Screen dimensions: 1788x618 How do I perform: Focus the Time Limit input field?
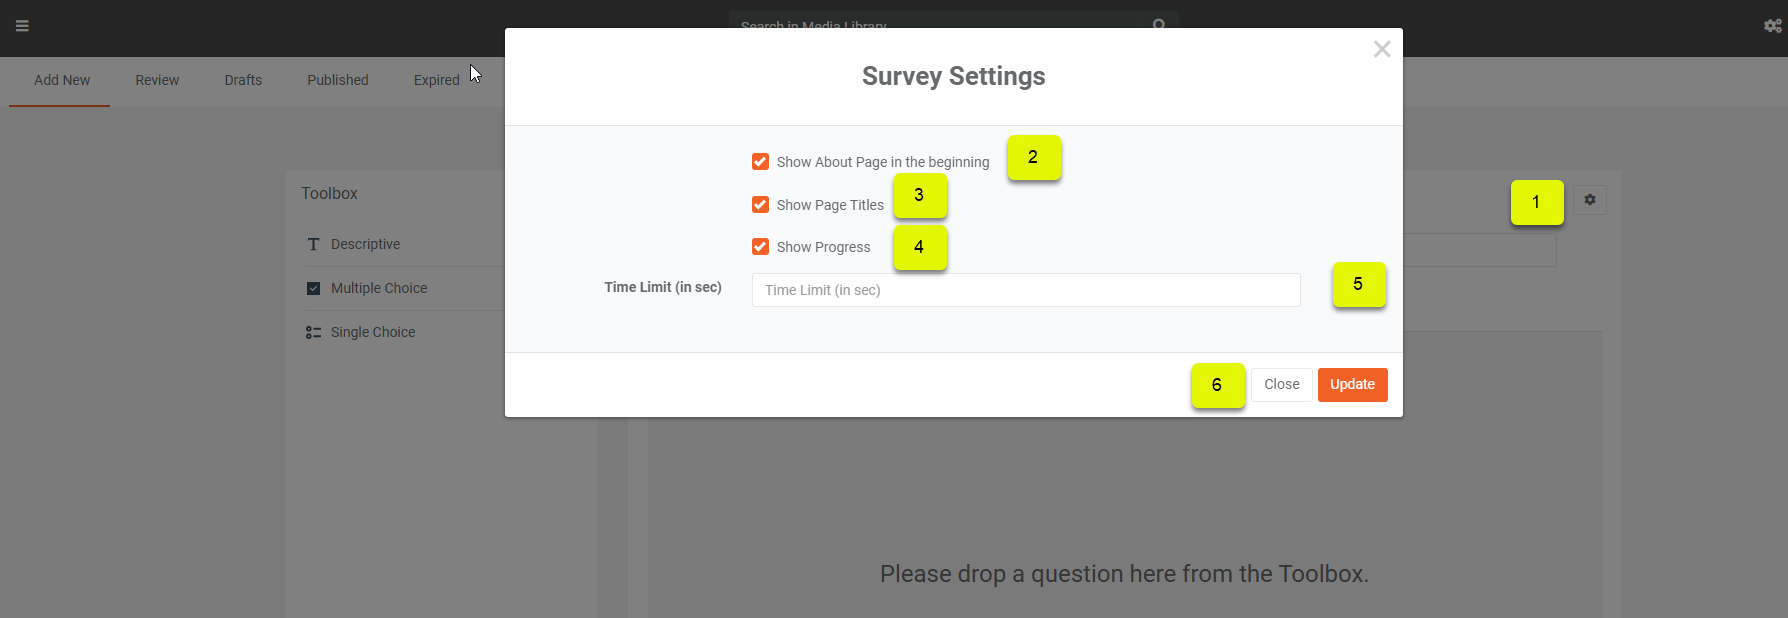(1026, 290)
